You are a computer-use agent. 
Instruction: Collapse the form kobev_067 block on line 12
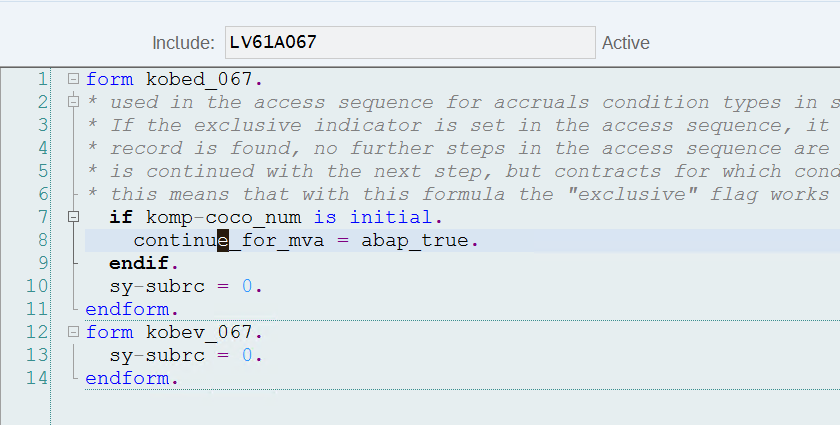72,332
